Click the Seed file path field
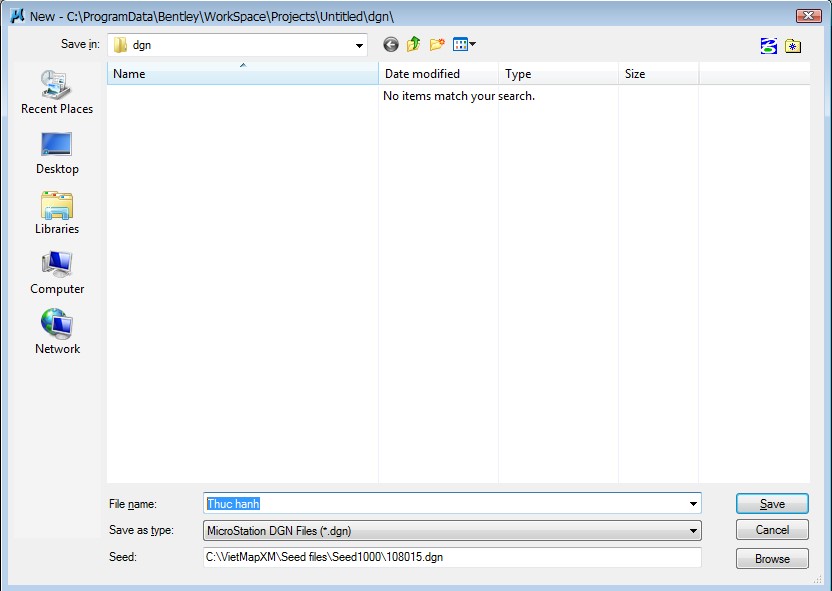The image size is (832, 591). [452, 557]
